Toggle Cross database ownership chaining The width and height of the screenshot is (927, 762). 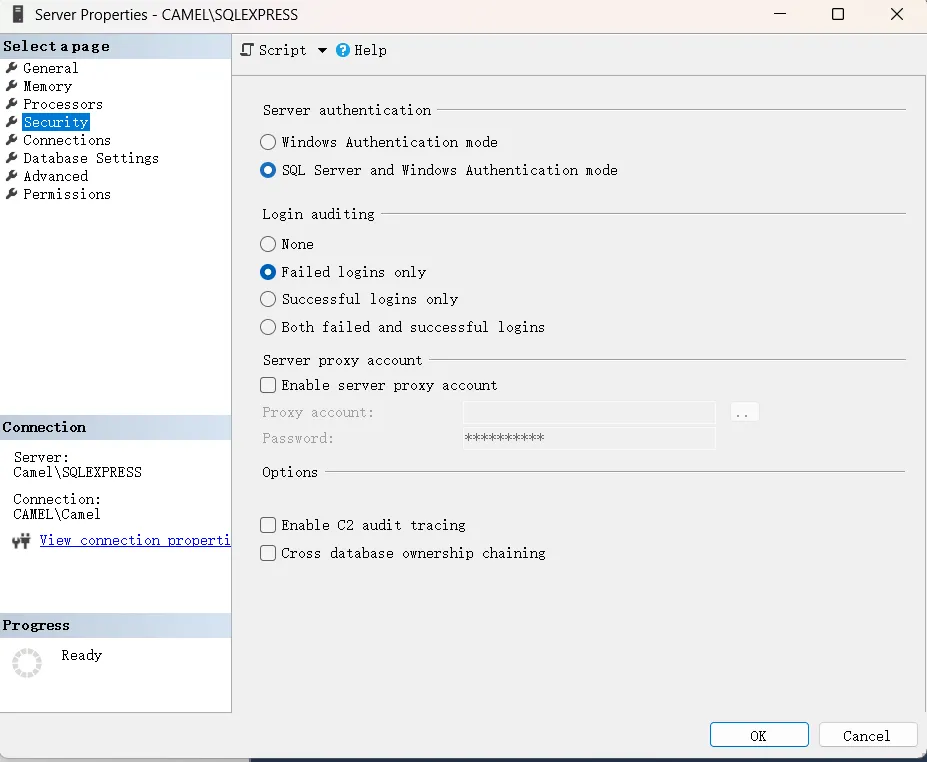pyautogui.click(x=268, y=553)
